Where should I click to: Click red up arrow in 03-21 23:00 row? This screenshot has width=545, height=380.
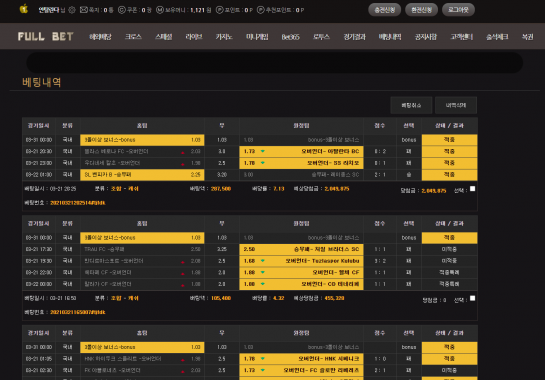coord(183,164)
